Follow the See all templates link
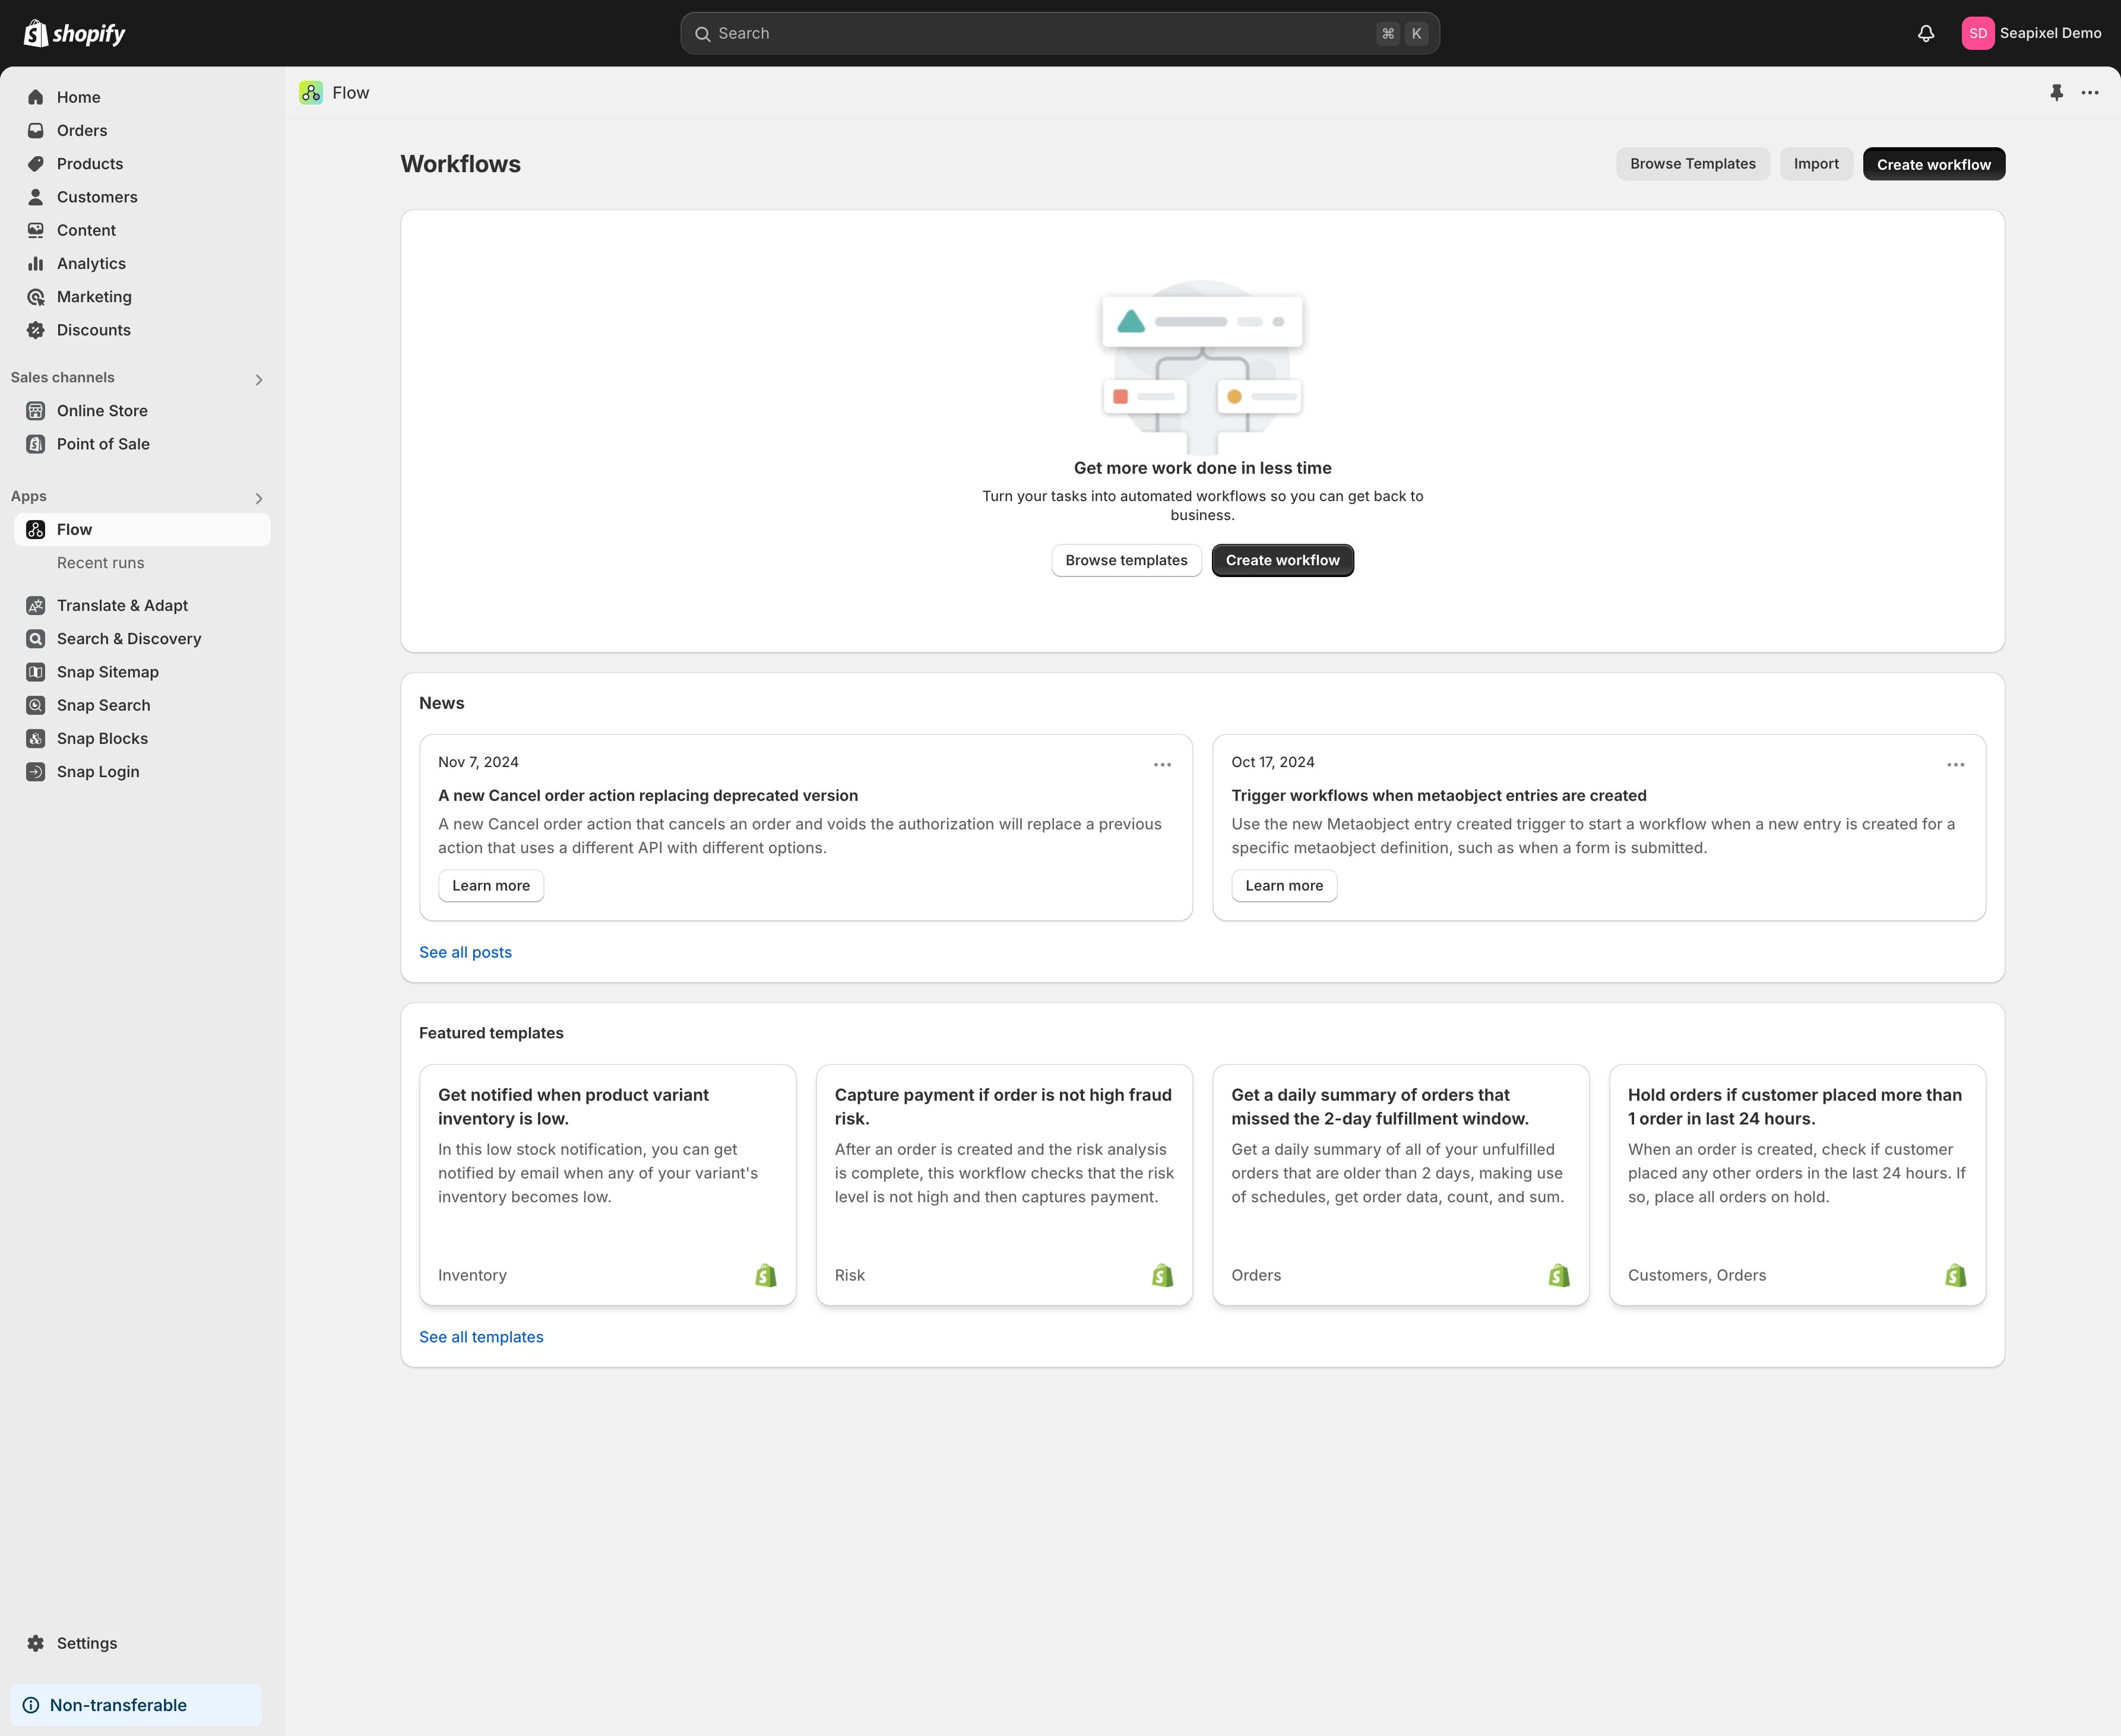The height and width of the screenshot is (1736, 2121). [x=481, y=1337]
